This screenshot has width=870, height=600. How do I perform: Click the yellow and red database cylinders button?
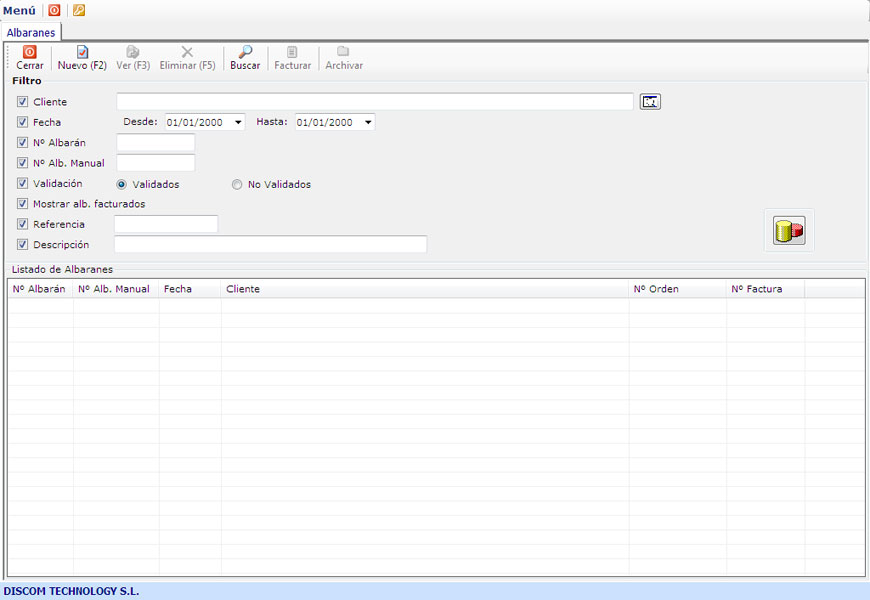pyautogui.click(x=789, y=231)
